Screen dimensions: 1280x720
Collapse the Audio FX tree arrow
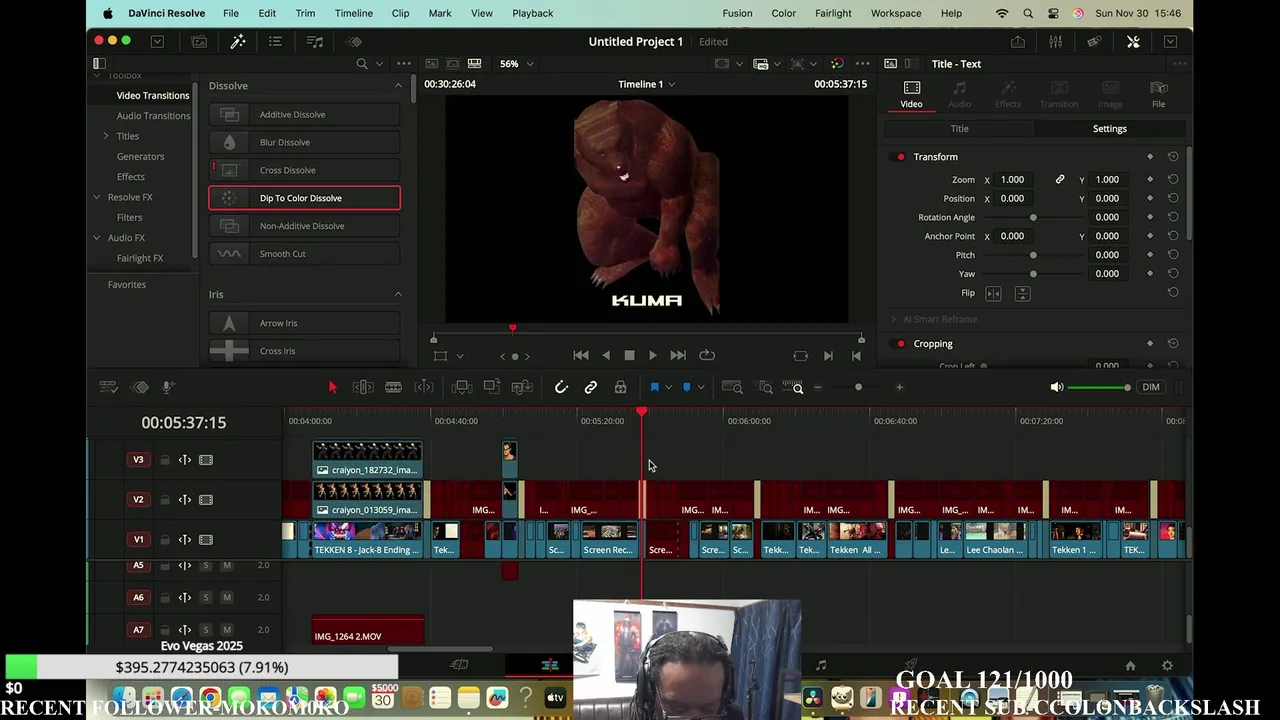[97, 238]
